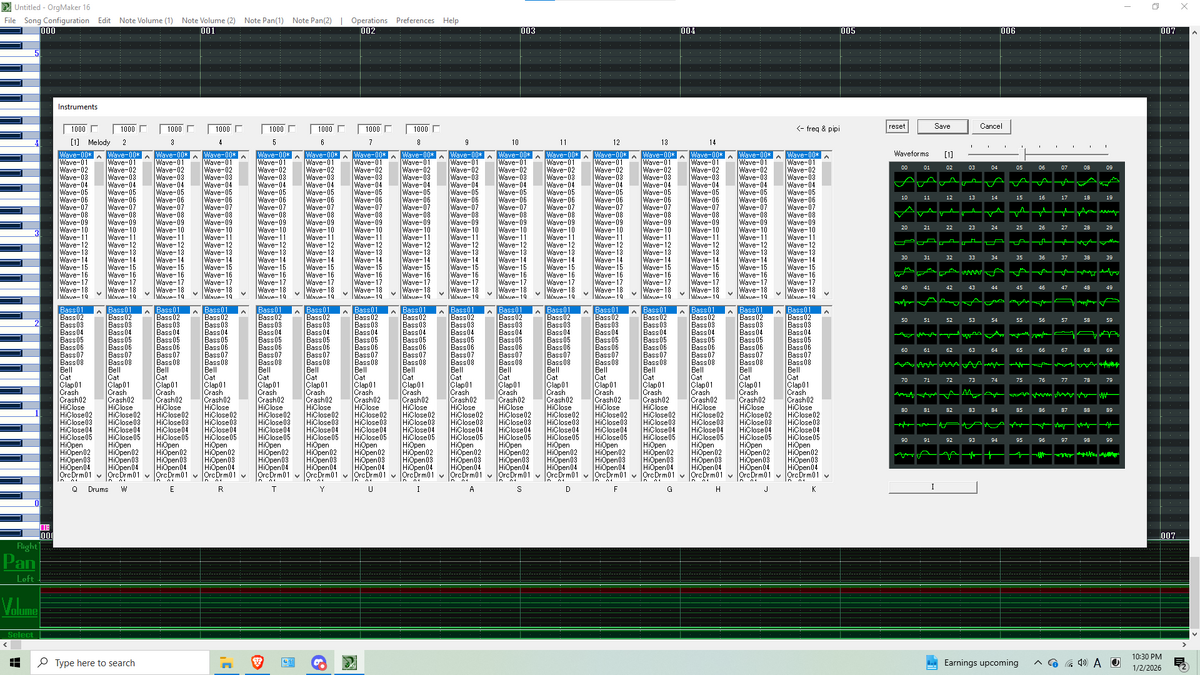Open Brave browser from the taskbar
1200x675 pixels.
click(258, 662)
